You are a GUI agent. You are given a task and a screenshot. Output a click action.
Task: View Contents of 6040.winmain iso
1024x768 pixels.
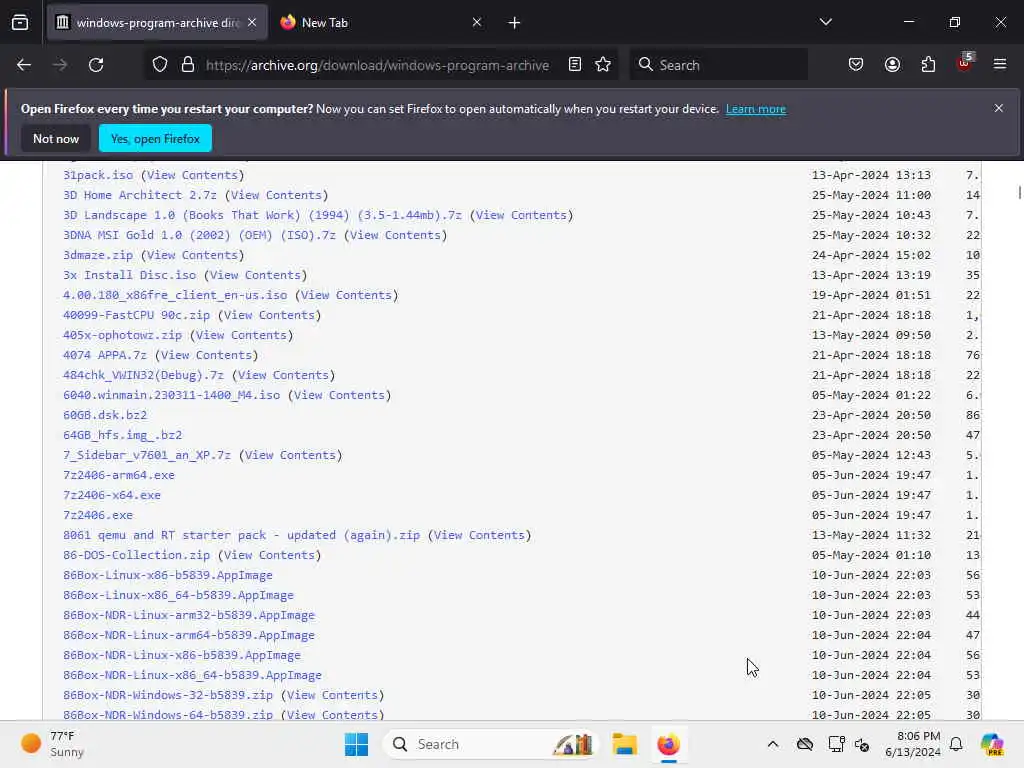pos(339,395)
